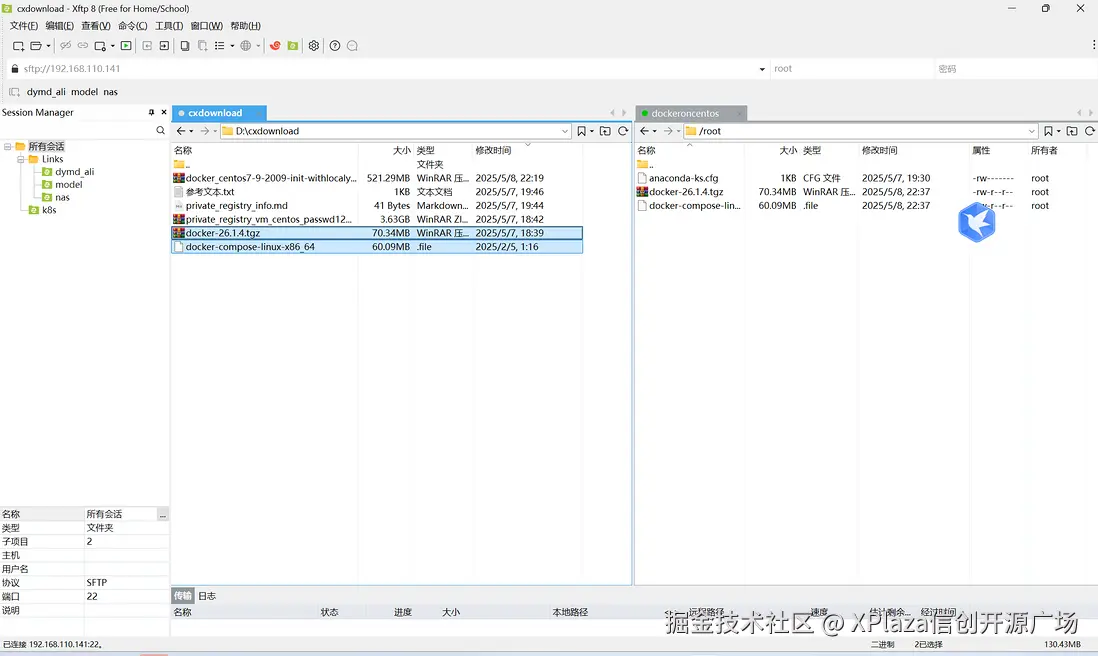This screenshot has width=1098, height=656.
Task: Click the 密码 password field
Action: pyautogui.click(x=1015, y=69)
